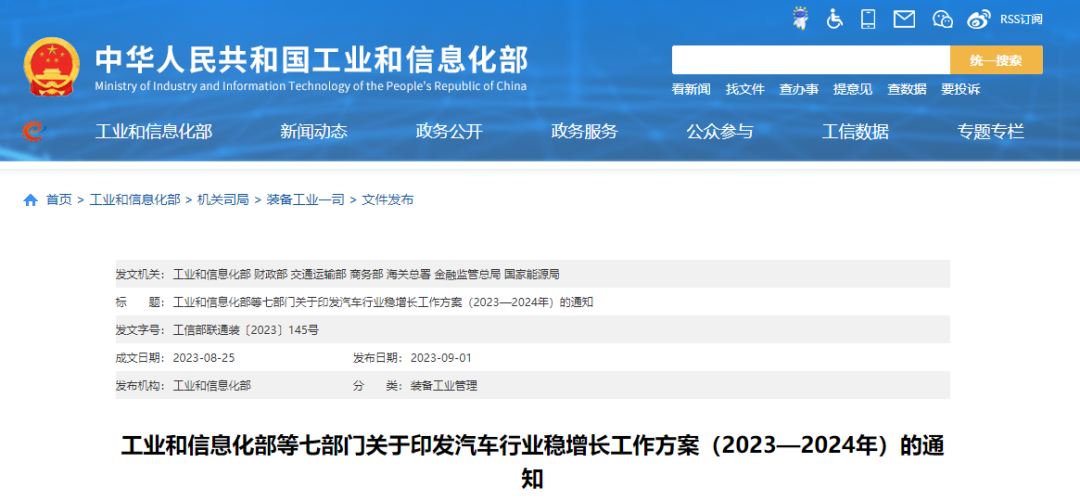Click the RSS订阅 link

[1021, 19]
